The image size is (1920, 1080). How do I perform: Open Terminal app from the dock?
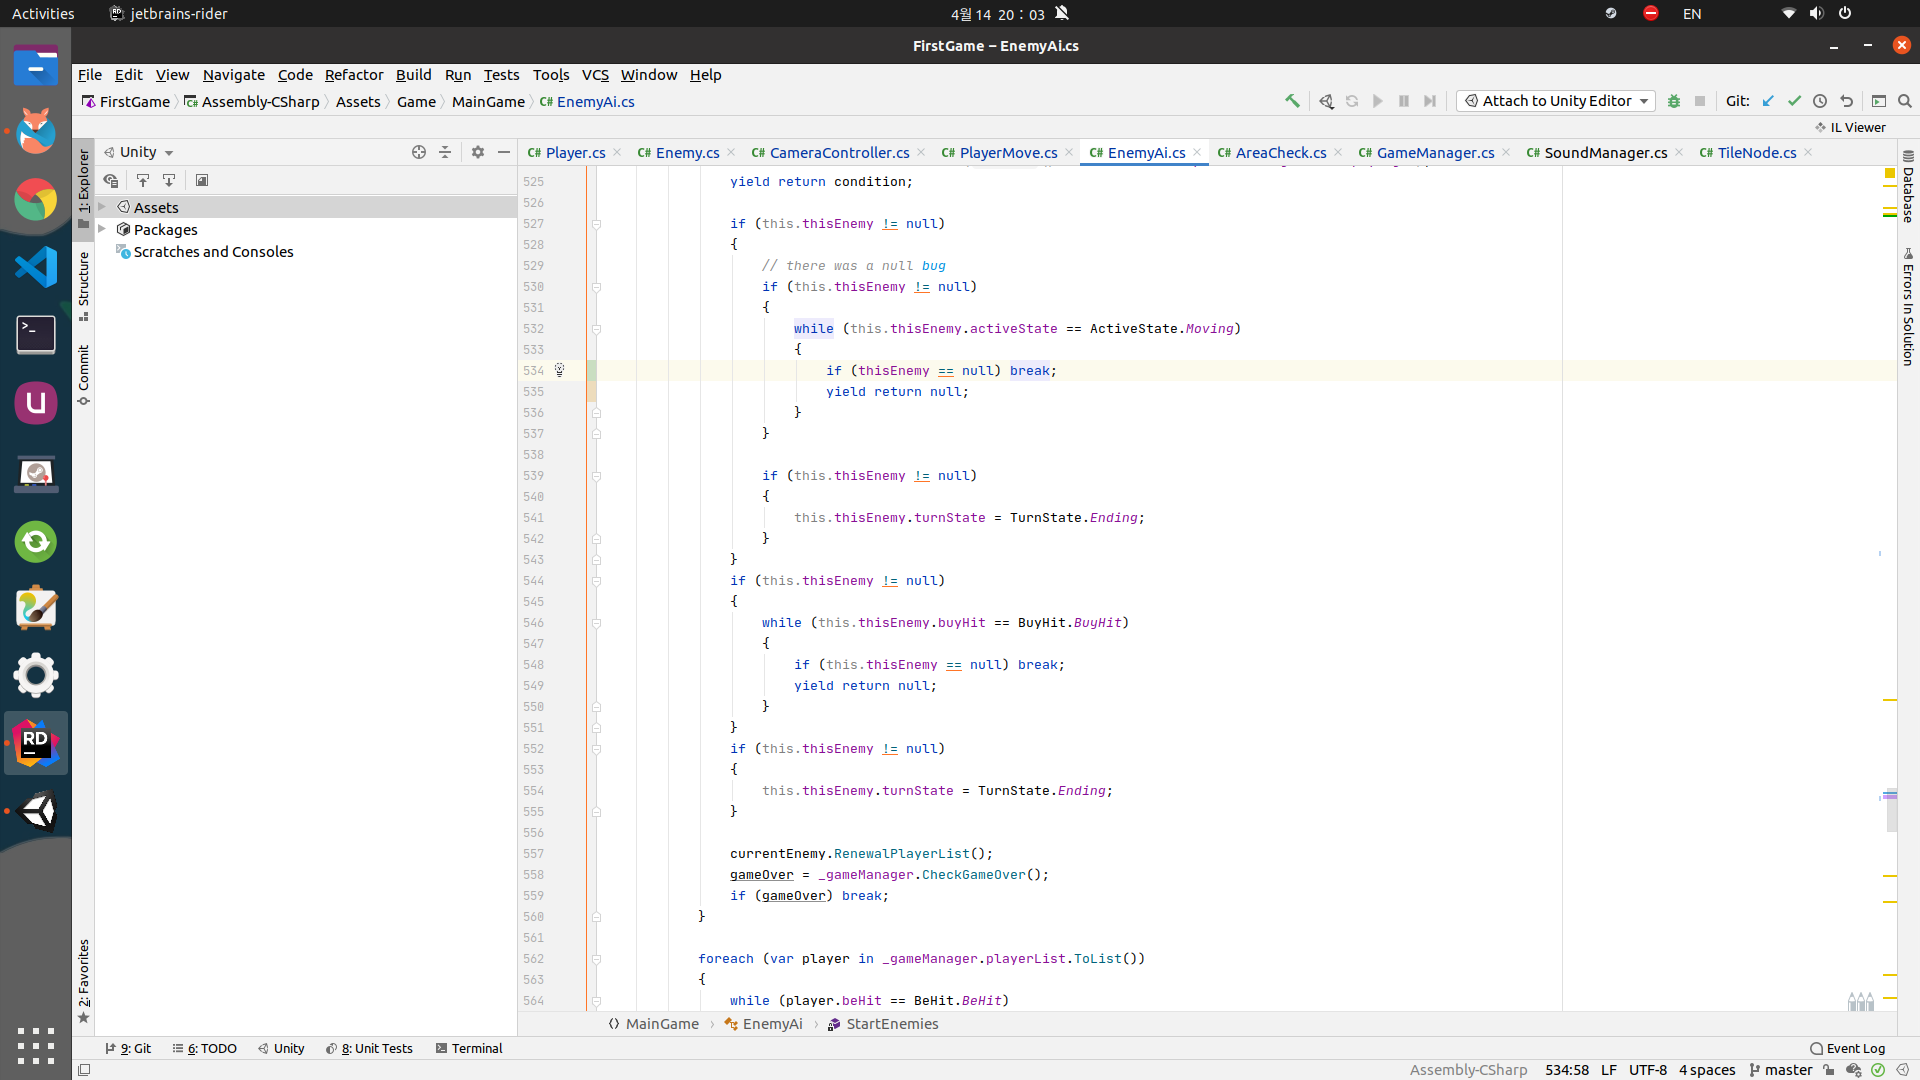[36, 335]
